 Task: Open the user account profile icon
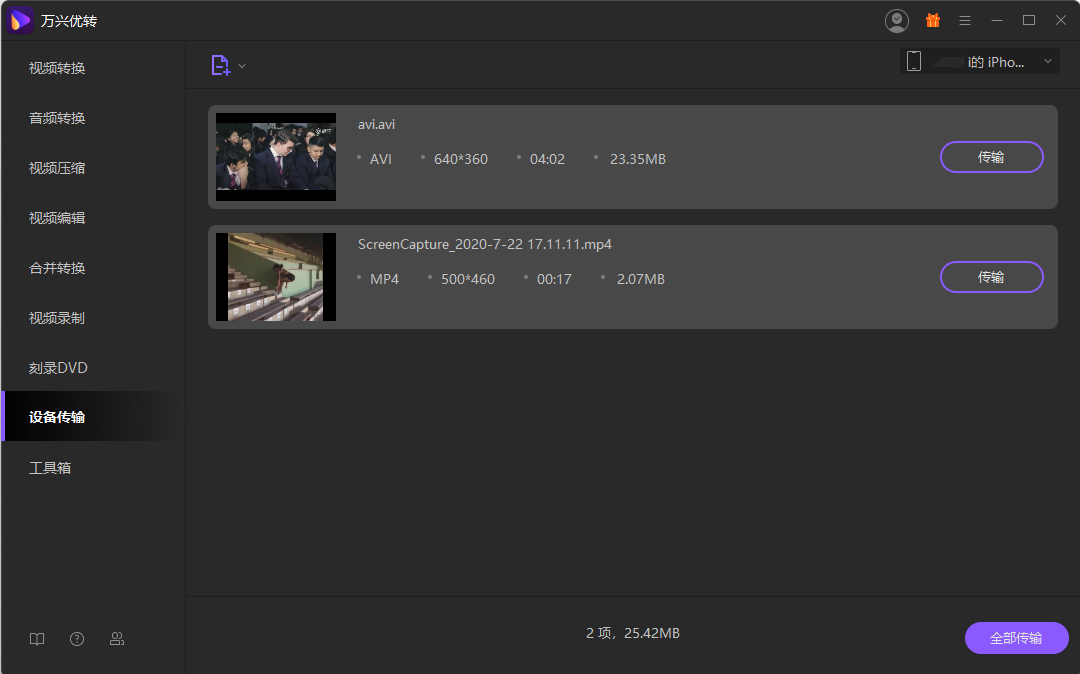tap(897, 21)
